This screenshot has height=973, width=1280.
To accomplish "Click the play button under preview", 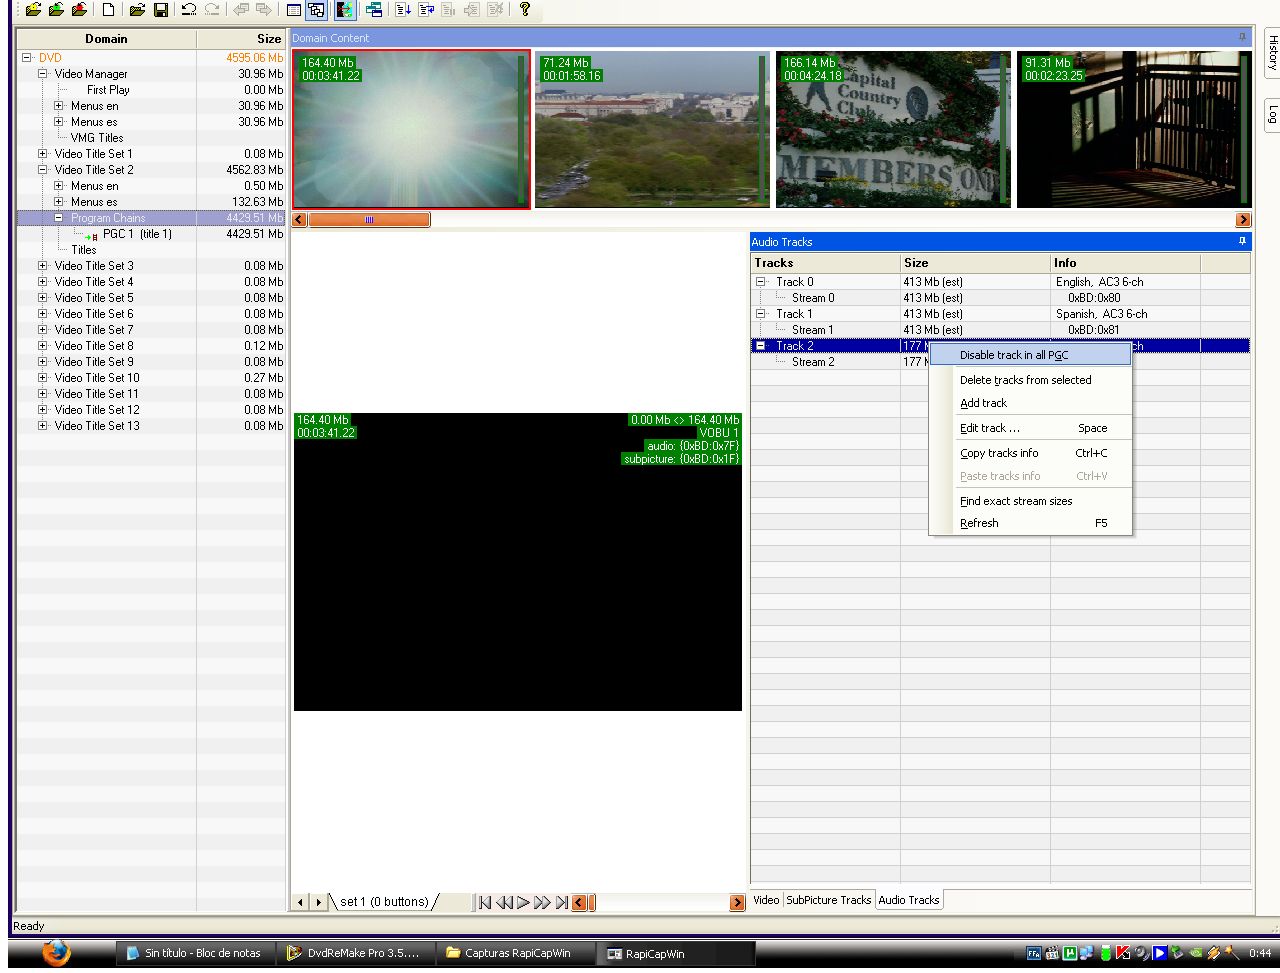I will pos(523,902).
